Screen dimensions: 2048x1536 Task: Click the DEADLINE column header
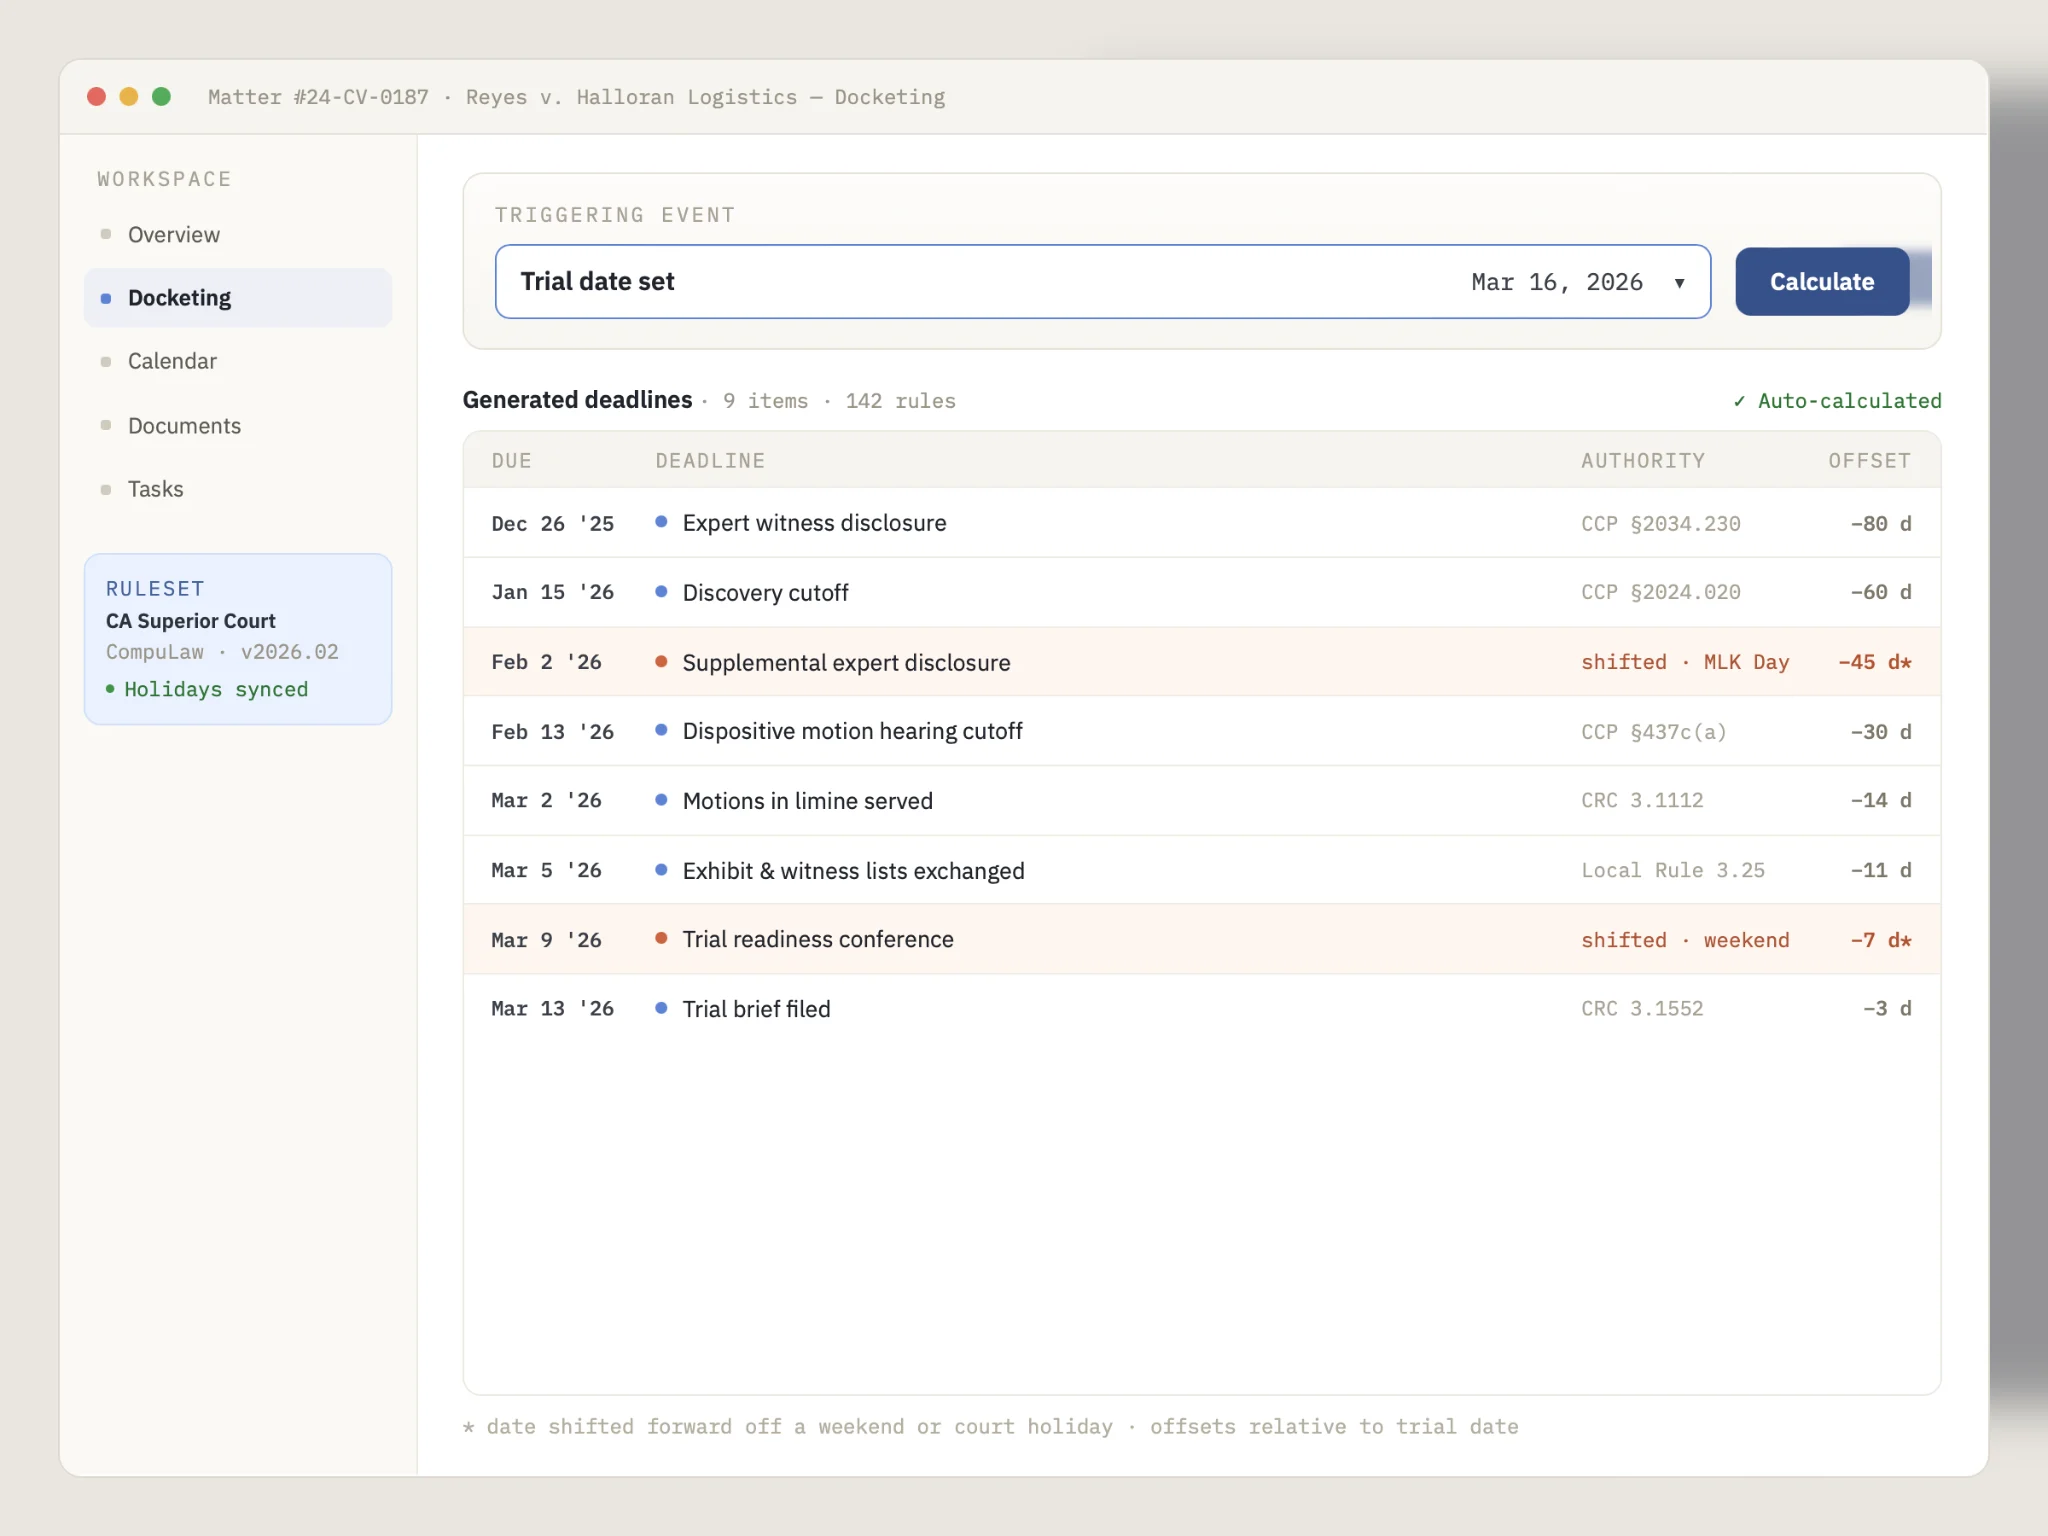(x=710, y=461)
